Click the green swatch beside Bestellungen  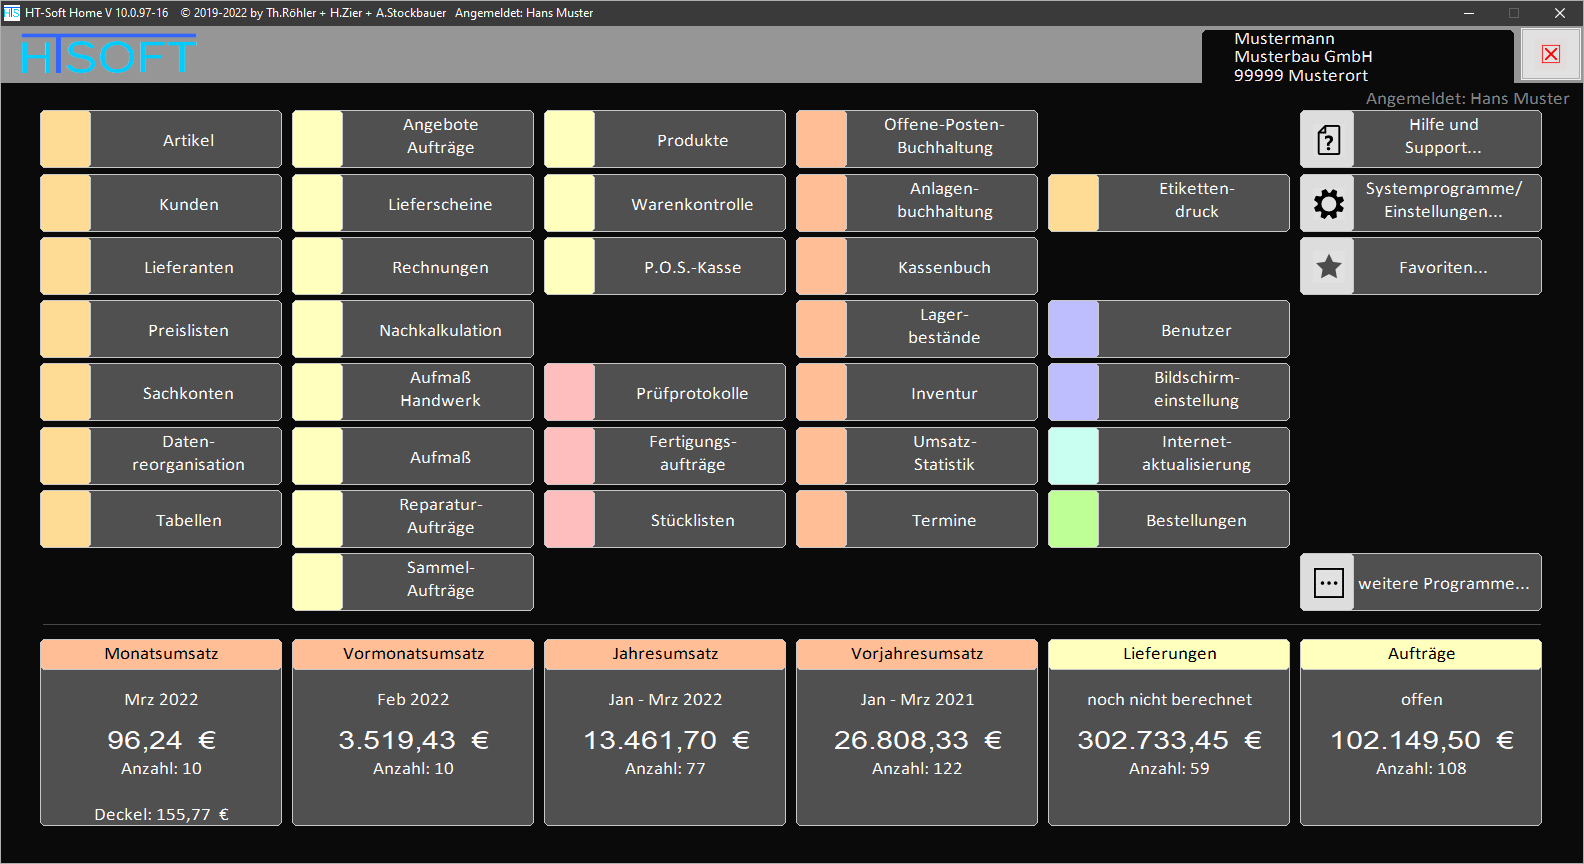pos(1074,520)
